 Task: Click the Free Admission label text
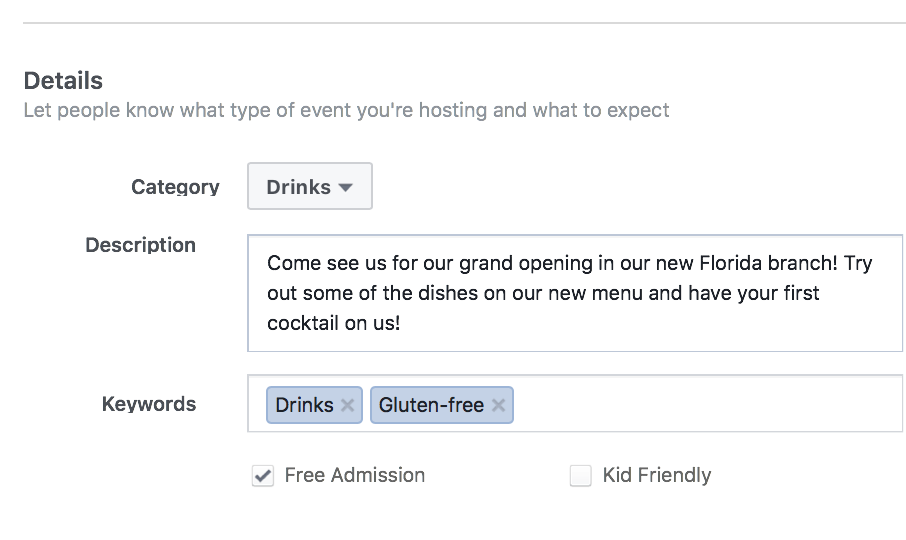(x=354, y=475)
